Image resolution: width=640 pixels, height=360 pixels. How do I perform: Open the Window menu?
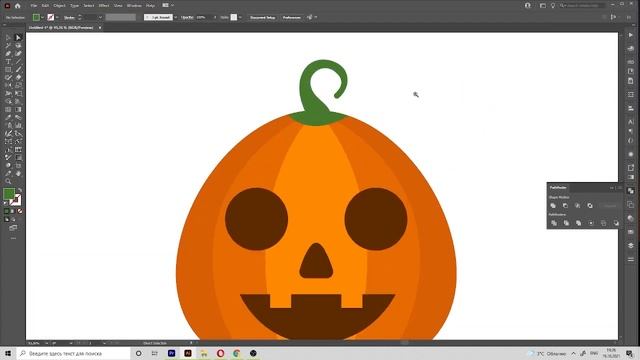[134, 6]
